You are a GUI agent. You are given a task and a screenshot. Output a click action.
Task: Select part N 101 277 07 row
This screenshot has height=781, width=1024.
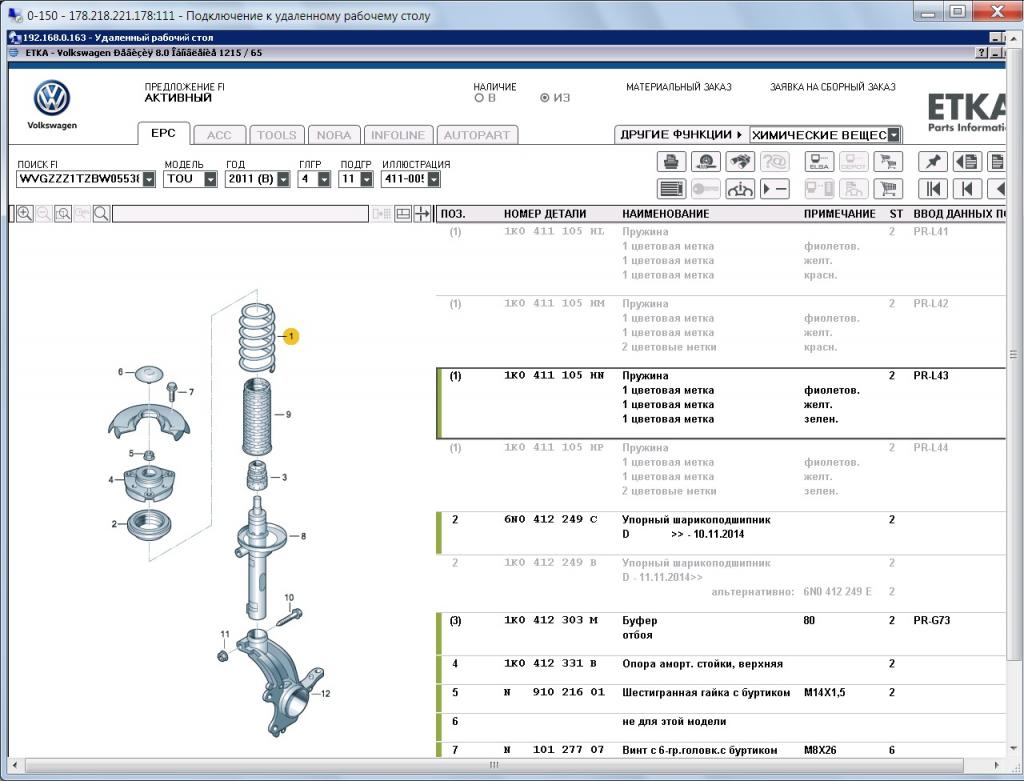click(x=721, y=750)
